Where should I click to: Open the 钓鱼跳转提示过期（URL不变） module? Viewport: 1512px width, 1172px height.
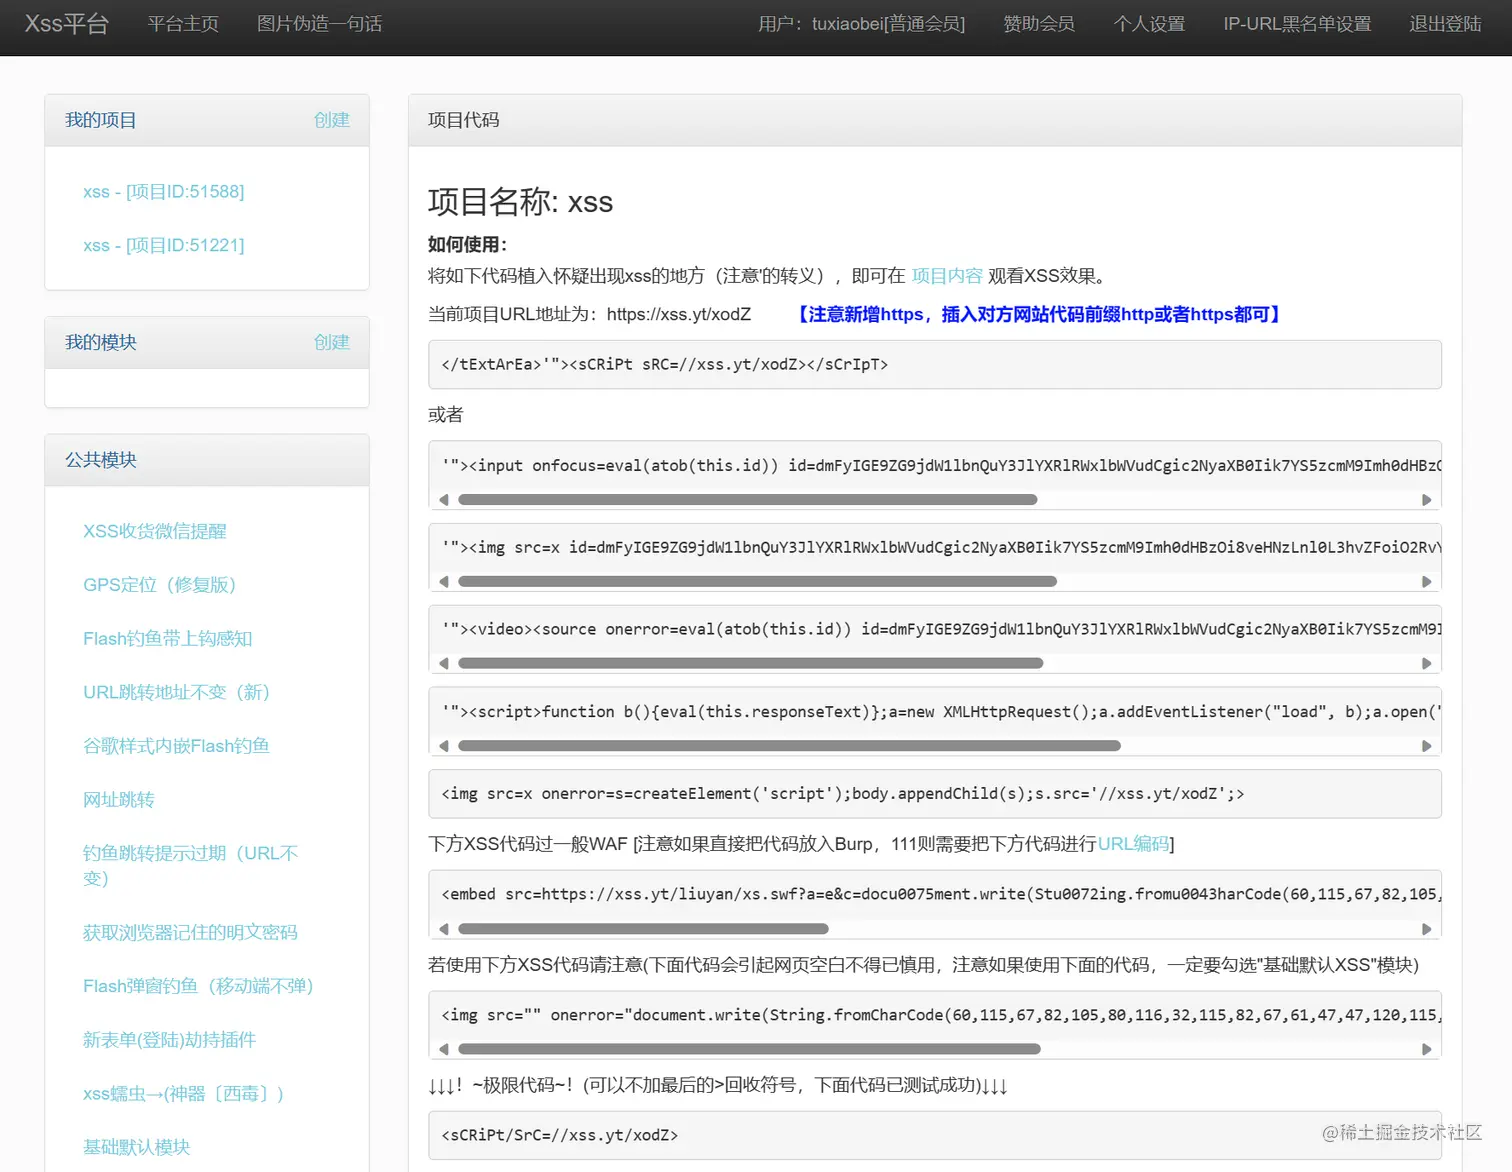(191, 865)
